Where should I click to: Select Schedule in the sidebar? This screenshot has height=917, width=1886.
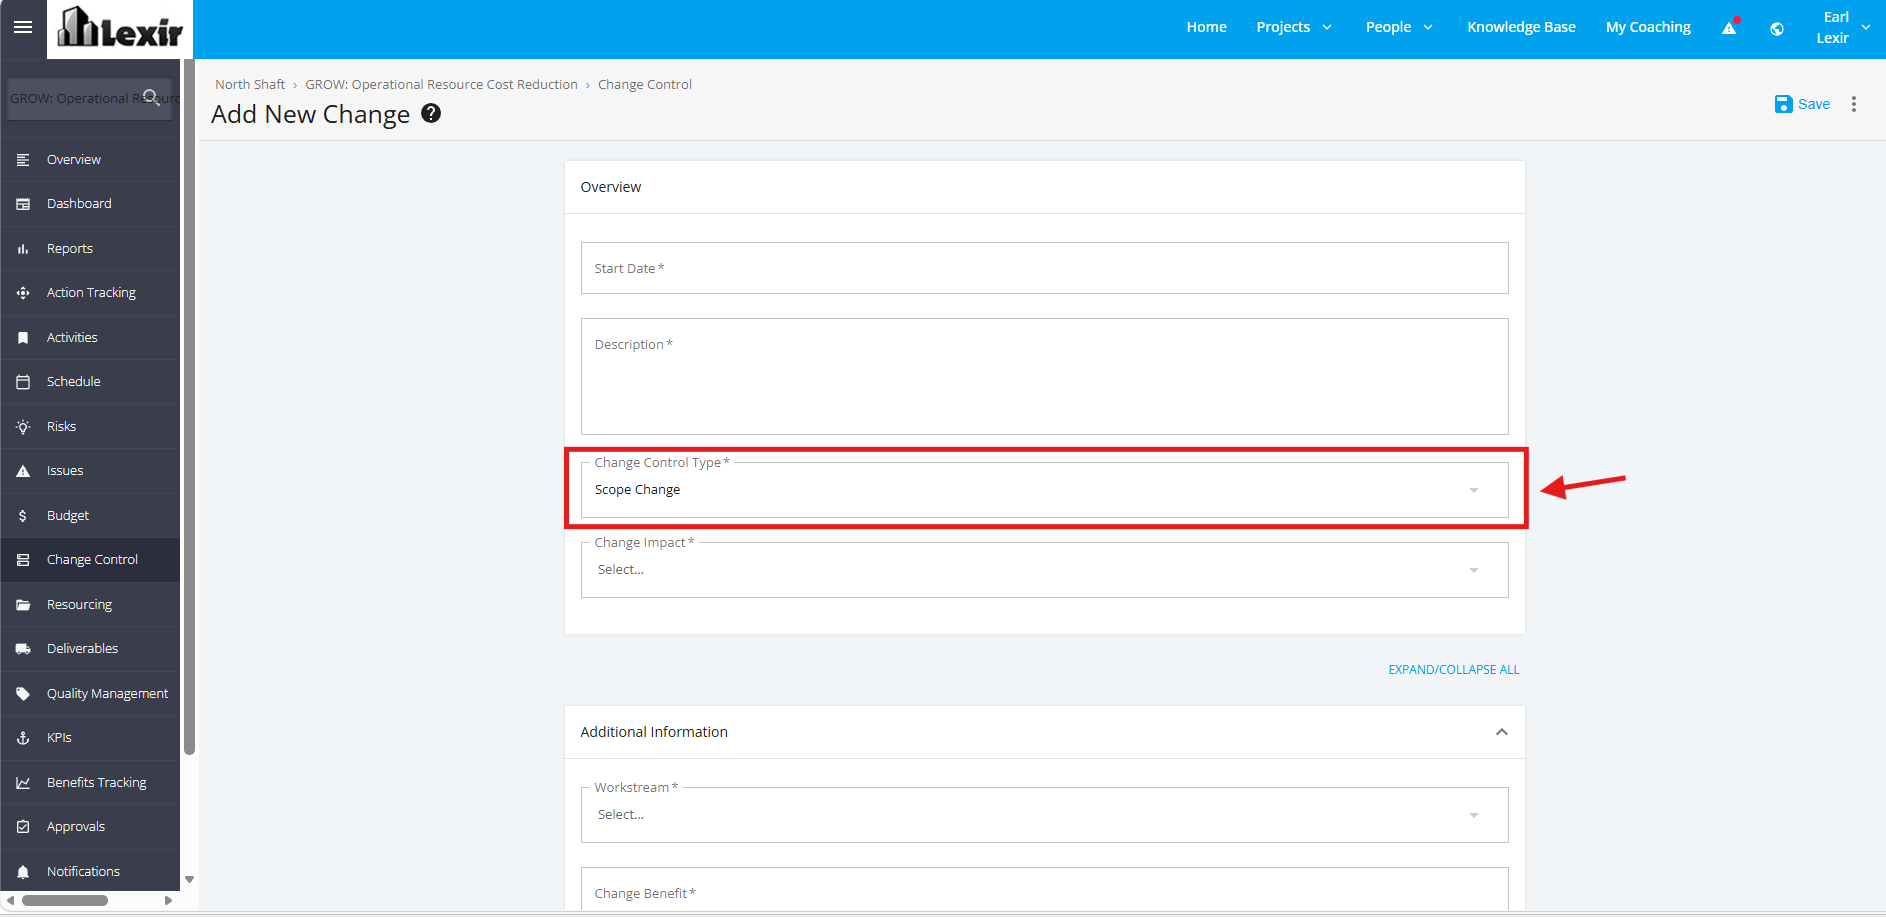[x=90, y=382]
